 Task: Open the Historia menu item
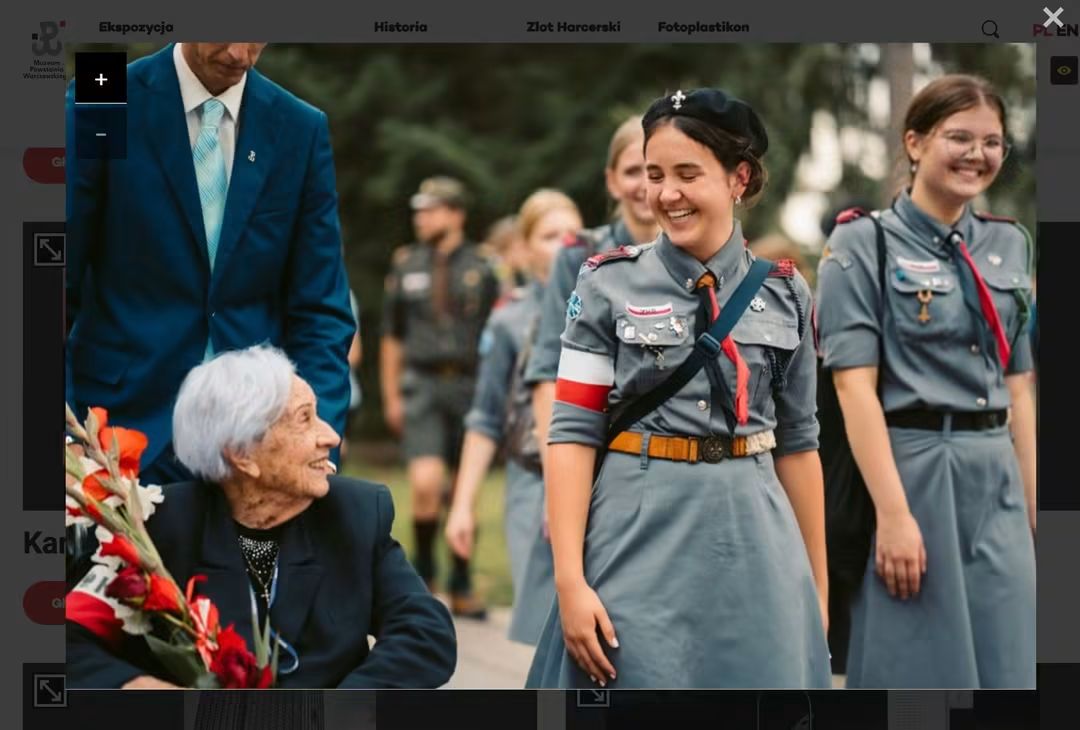(400, 27)
